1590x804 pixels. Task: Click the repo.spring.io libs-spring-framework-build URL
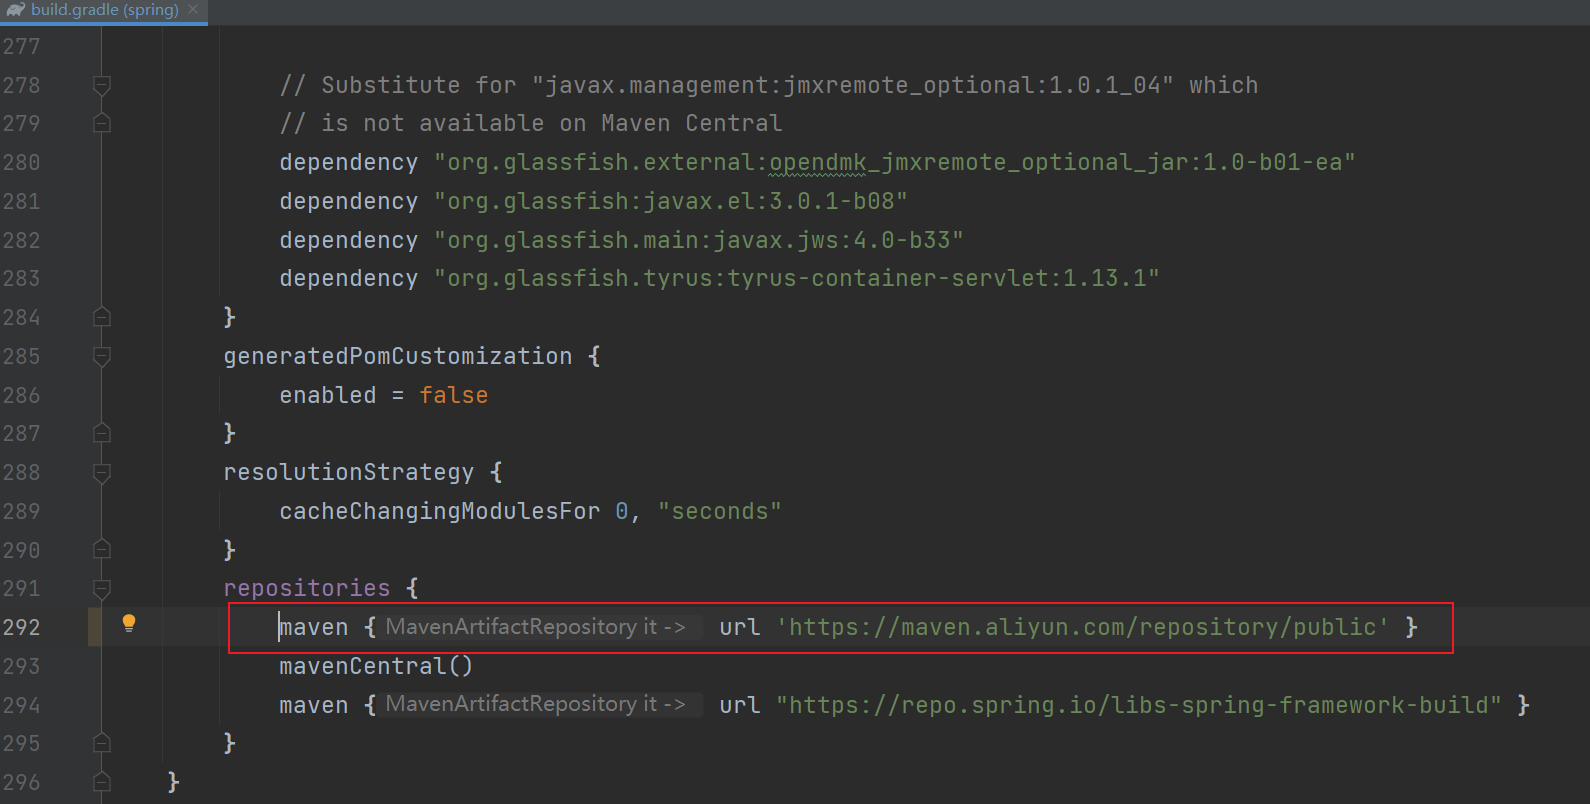click(1138, 705)
